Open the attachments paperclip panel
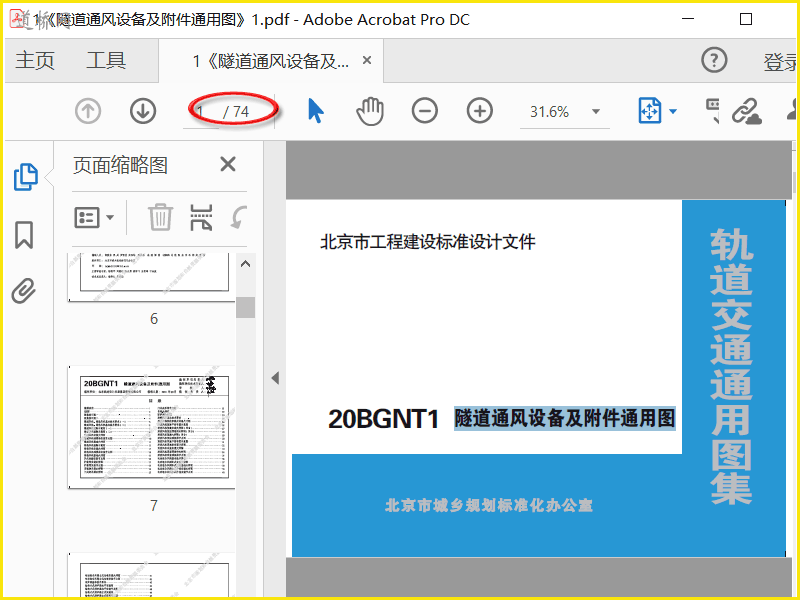Viewport: 800px width, 600px height. coord(23,291)
